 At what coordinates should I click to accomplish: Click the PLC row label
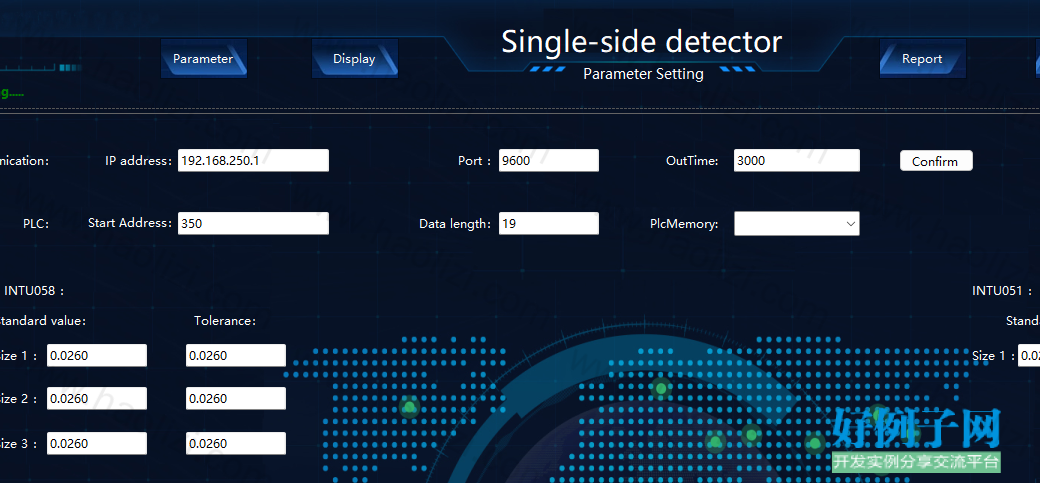click(36, 224)
